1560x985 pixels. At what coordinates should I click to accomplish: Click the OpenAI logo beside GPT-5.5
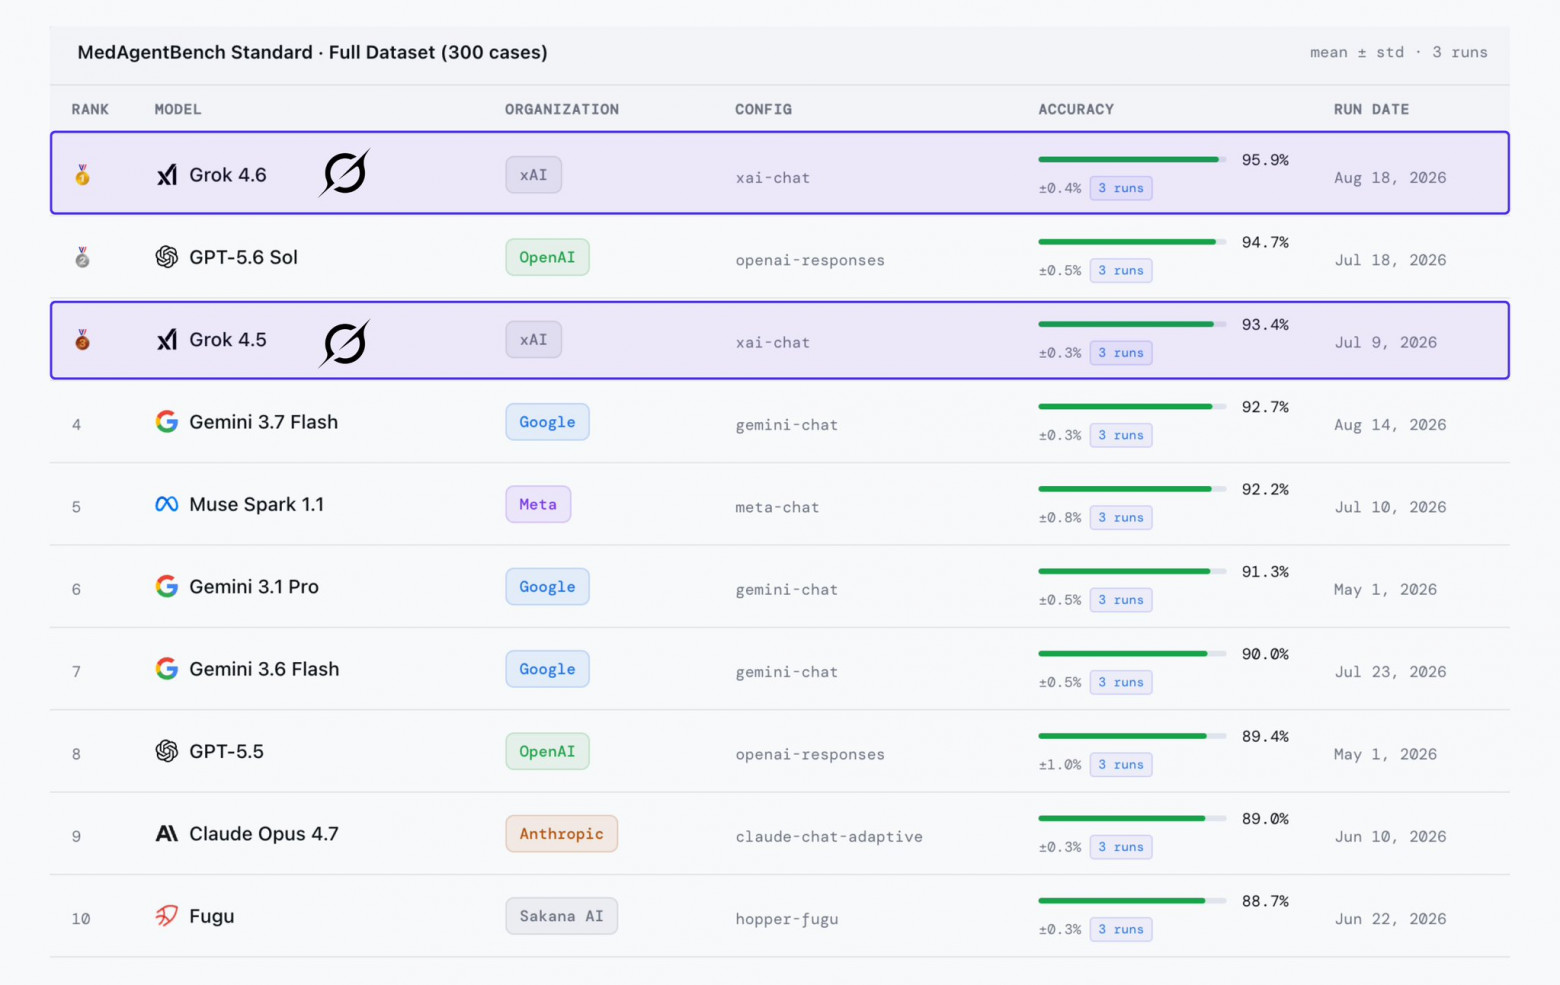167,751
